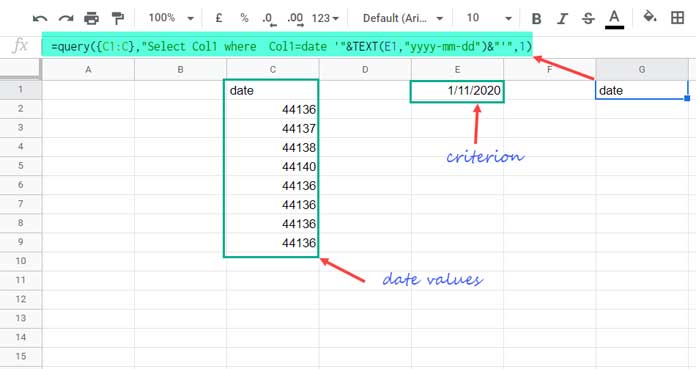Select column B header
The image size is (696, 369).
[x=180, y=69]
